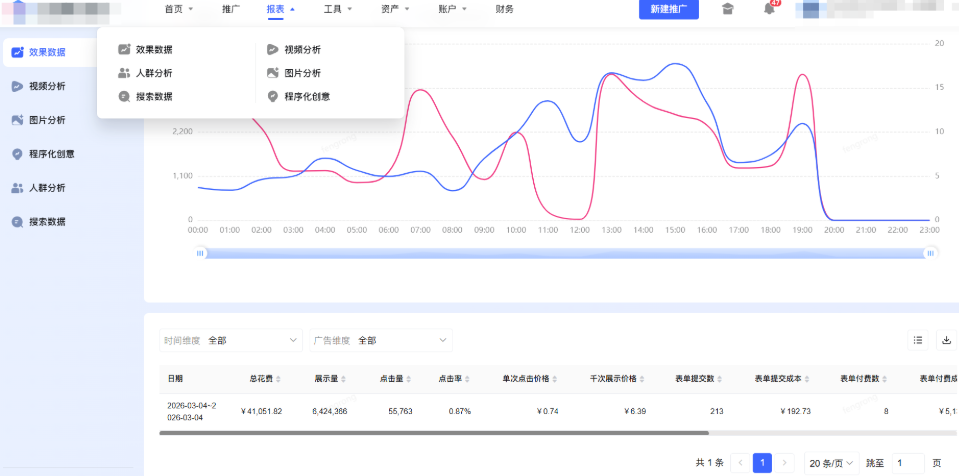Viewport: 959px width, 476px height.
Task: Open the 时间维度 dropdown
Action: pos(231,340)
